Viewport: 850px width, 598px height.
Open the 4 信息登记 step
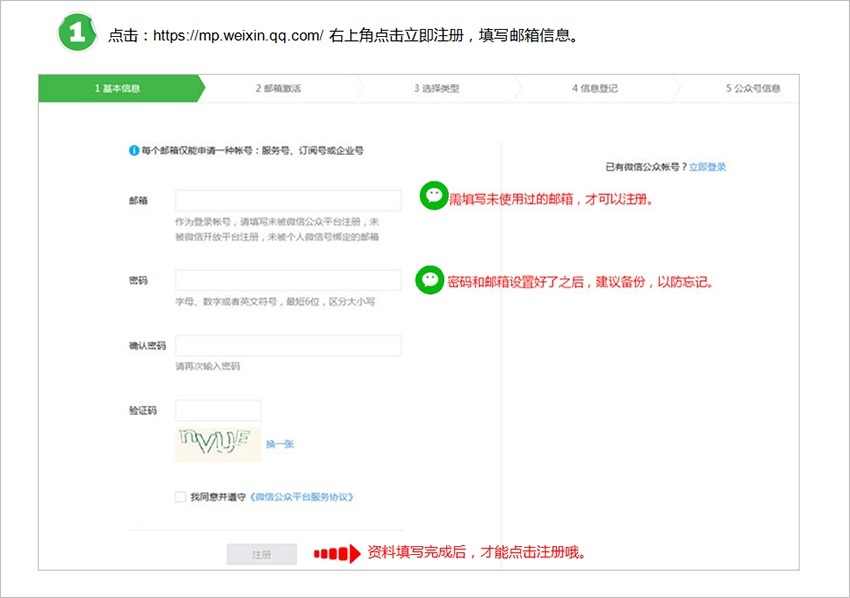595,88
